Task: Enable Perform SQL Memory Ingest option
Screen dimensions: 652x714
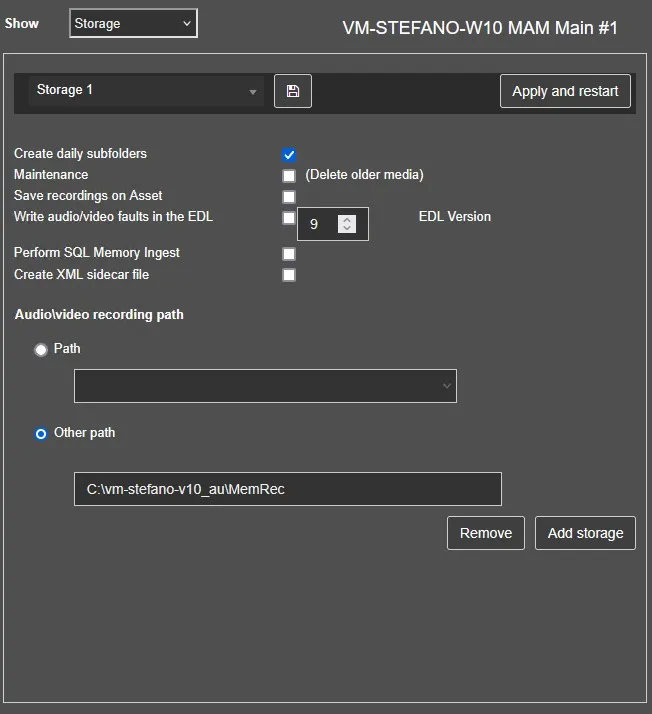Action: pos(289,254)
